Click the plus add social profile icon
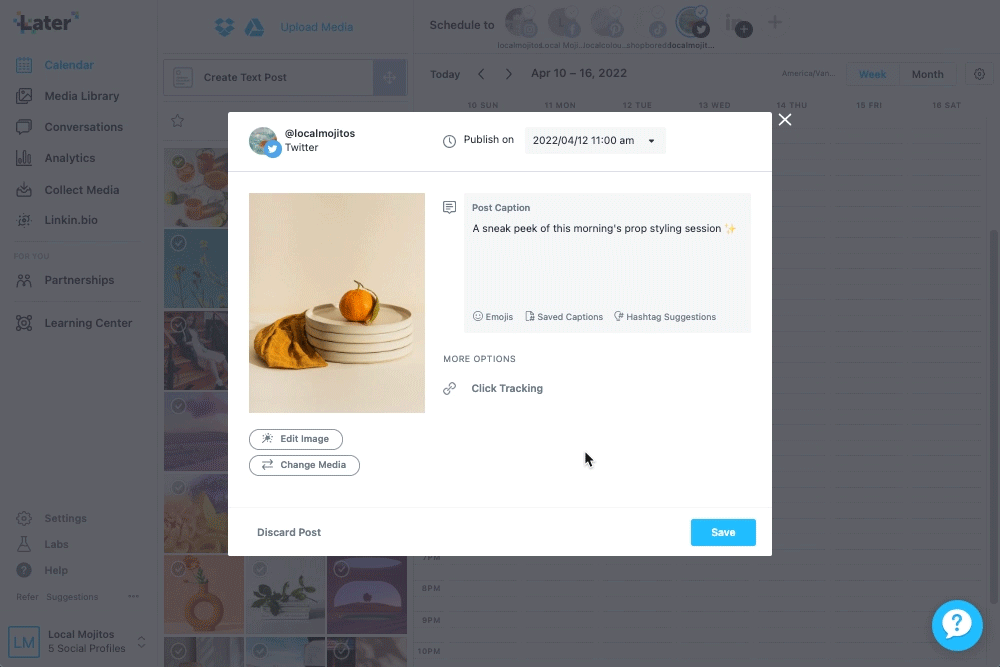Image resolution: width=1000 pixels, height=667 pixels. pyautogui.click(x=775, y=23)
